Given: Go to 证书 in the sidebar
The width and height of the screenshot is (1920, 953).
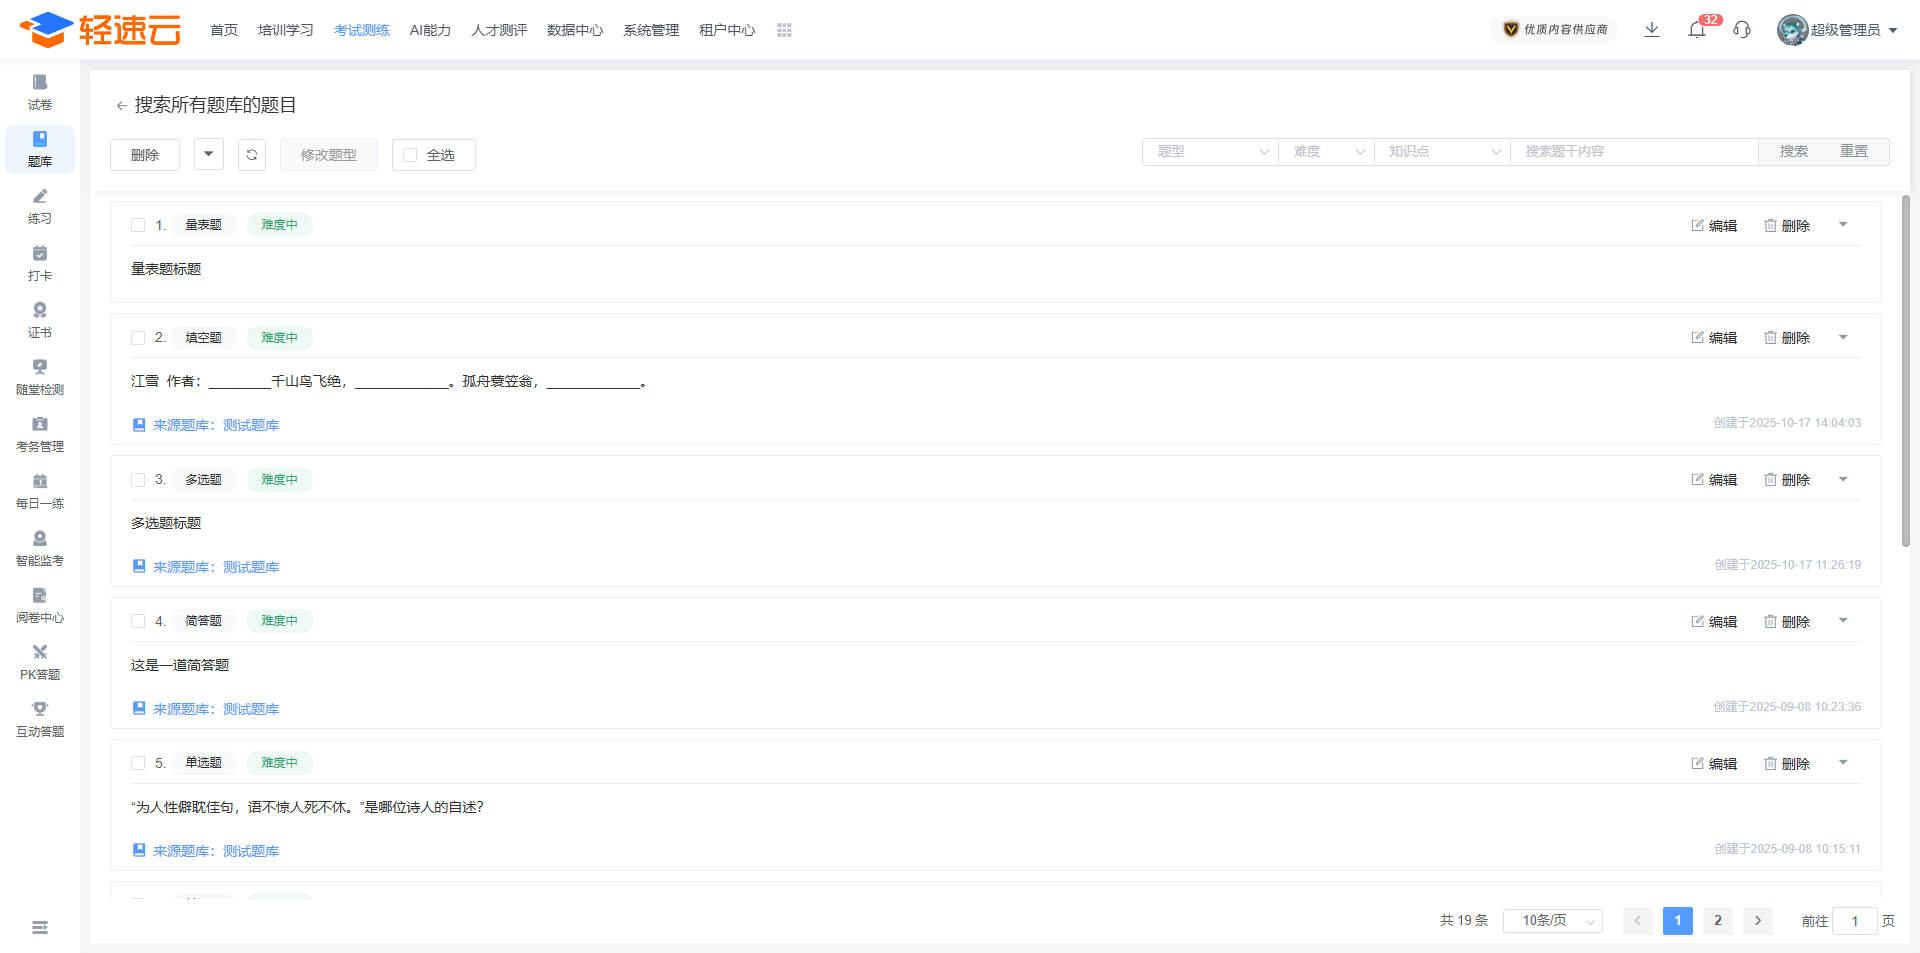Looking at the screenshot, I should point(40,320).
